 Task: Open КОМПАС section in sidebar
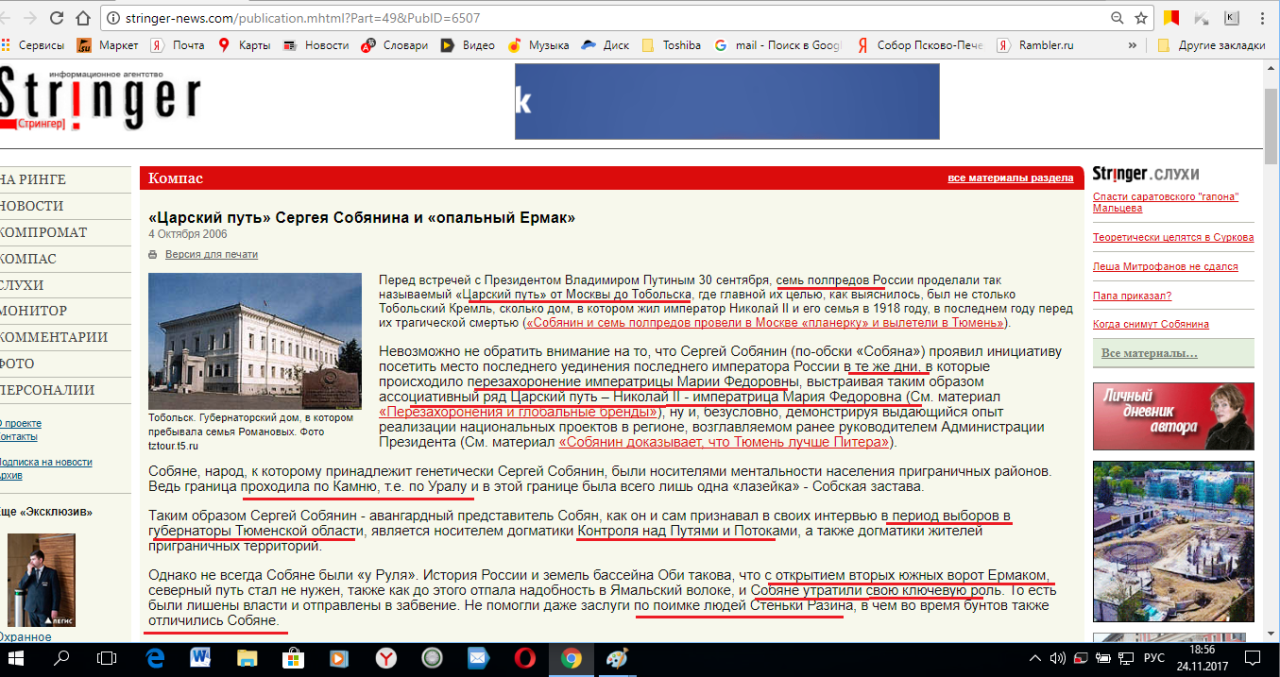pyautogui.click(x=28, y=259)
